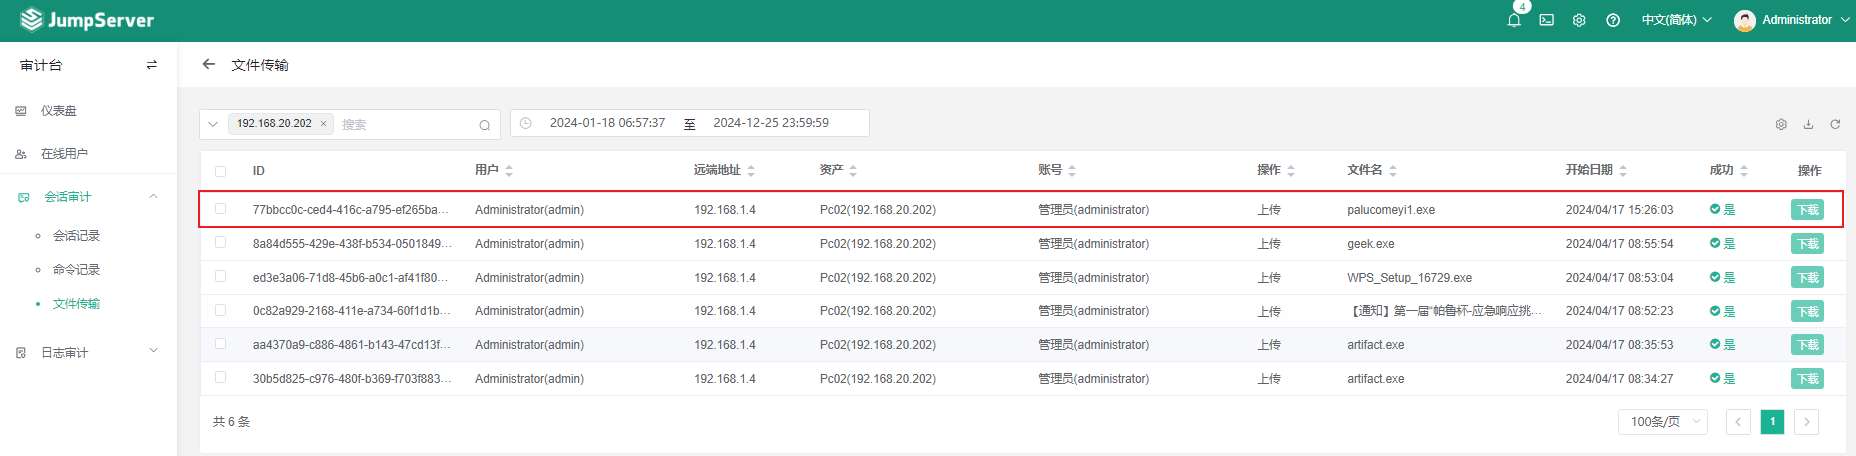
Task: Go back using the arrow next to 文件传输
Action: click(208, 64)
